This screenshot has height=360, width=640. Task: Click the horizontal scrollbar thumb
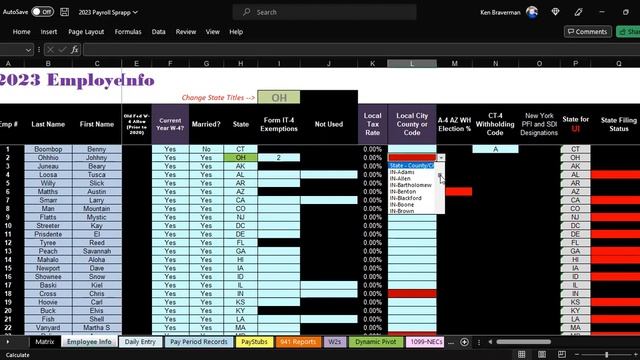524,342
